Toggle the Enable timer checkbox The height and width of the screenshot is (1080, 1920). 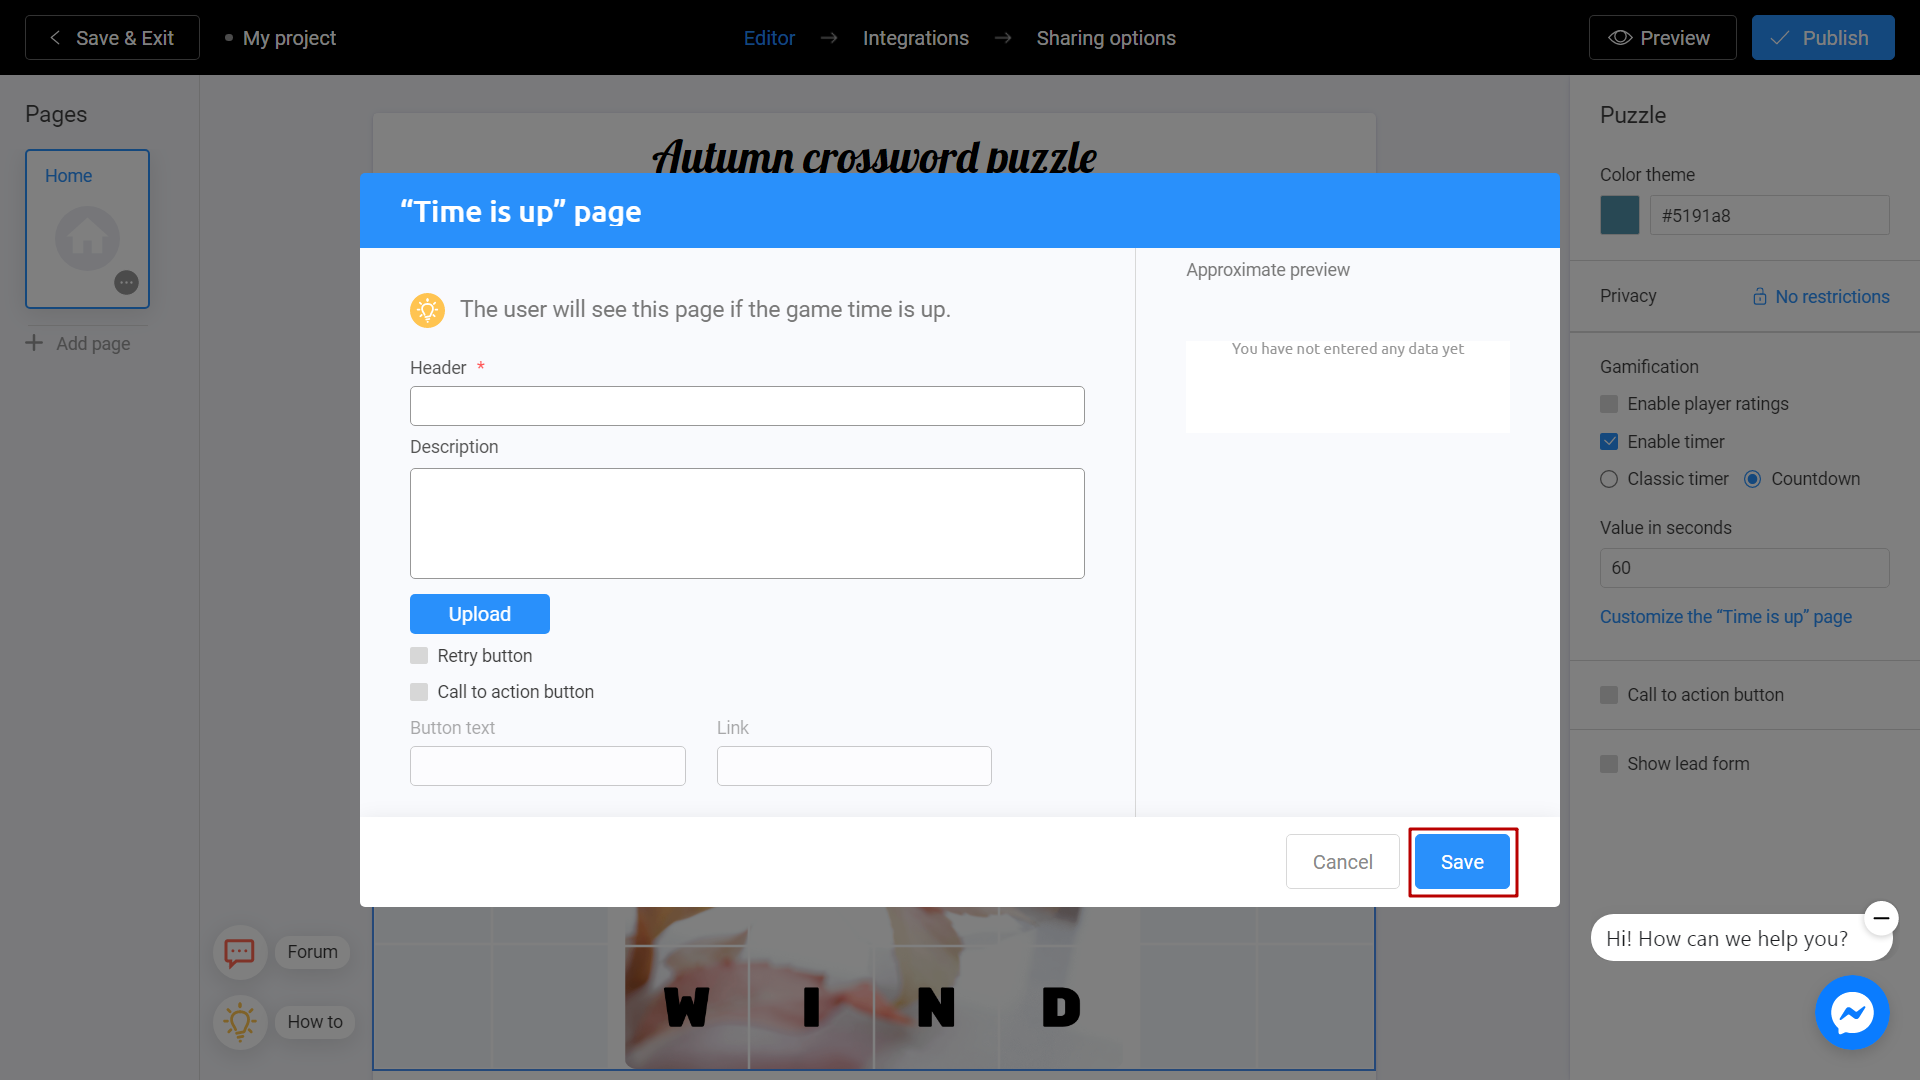coord(1609,442)
